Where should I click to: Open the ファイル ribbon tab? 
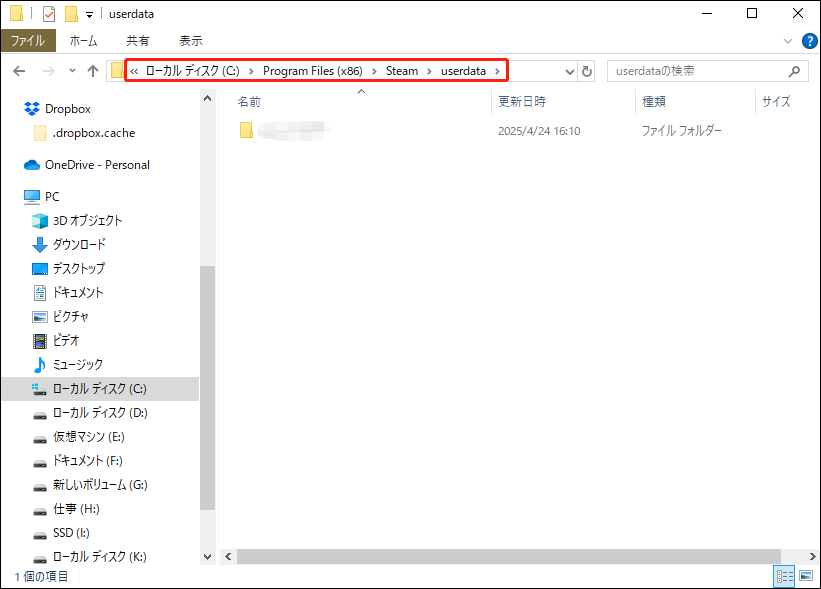[x=28, y=41]
